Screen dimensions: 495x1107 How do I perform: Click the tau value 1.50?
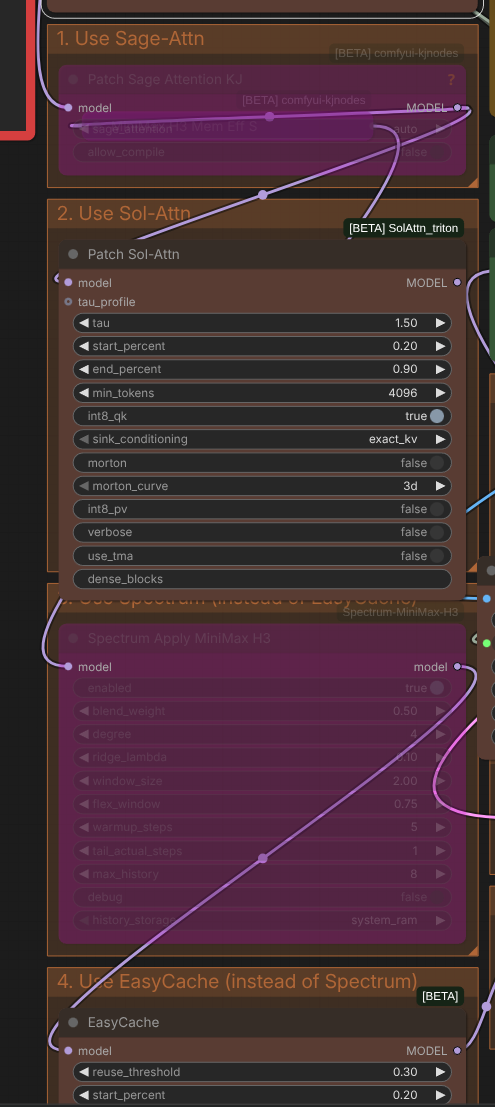coord(406,323)
